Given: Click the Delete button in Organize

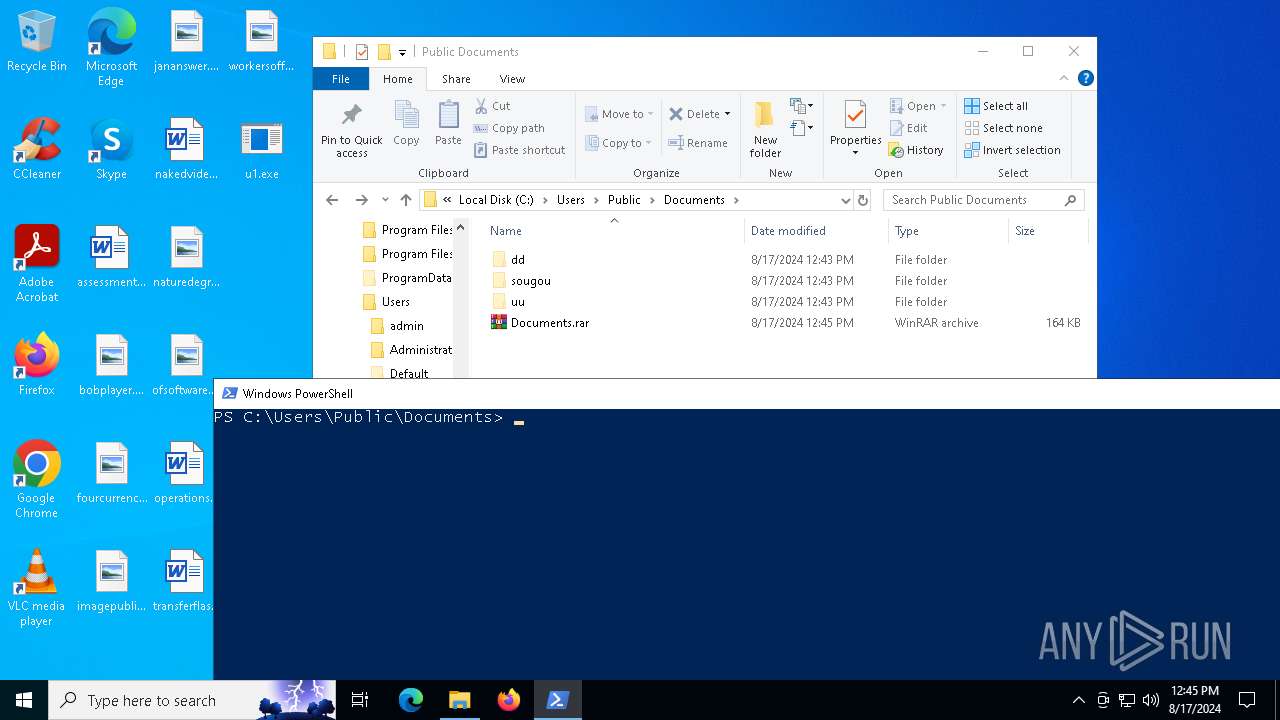Looking at the screenshot, I should click(x=699, y=114).
